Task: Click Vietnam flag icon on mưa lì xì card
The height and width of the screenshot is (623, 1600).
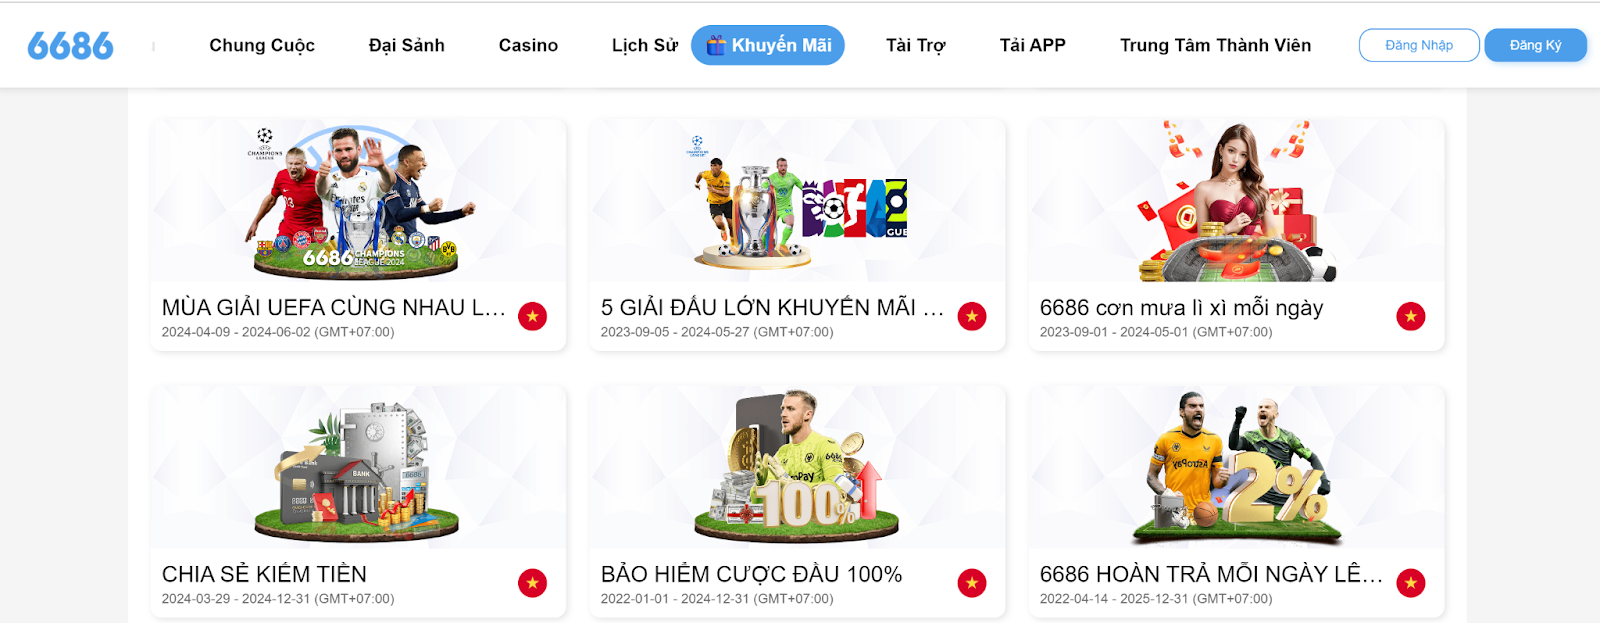Action: tap(1411, 316)
